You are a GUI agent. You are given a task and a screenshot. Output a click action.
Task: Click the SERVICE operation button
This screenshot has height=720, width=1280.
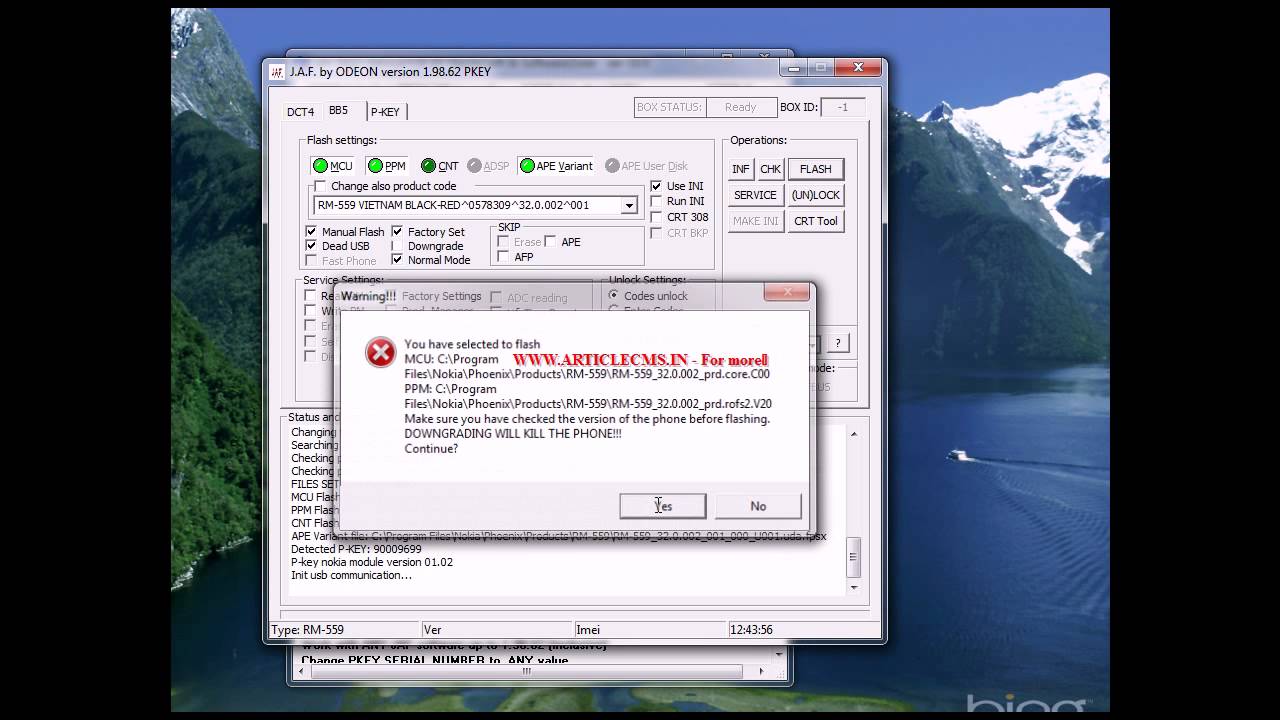tap(755, 195)
